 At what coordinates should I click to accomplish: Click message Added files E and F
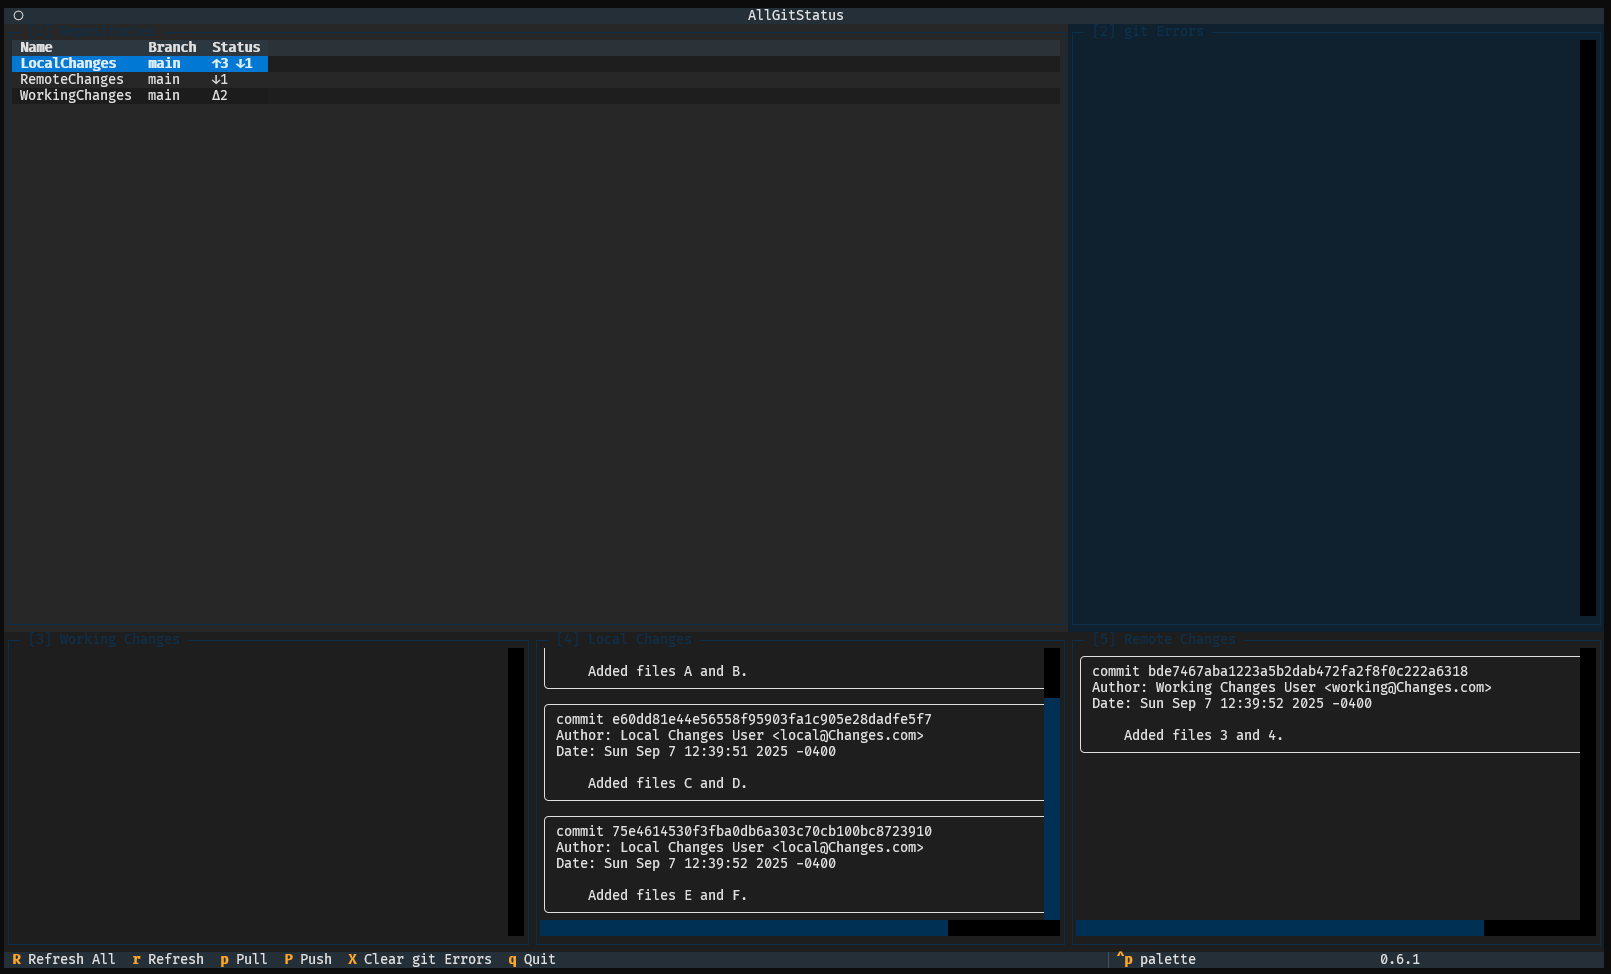click(x=668, y=895)
